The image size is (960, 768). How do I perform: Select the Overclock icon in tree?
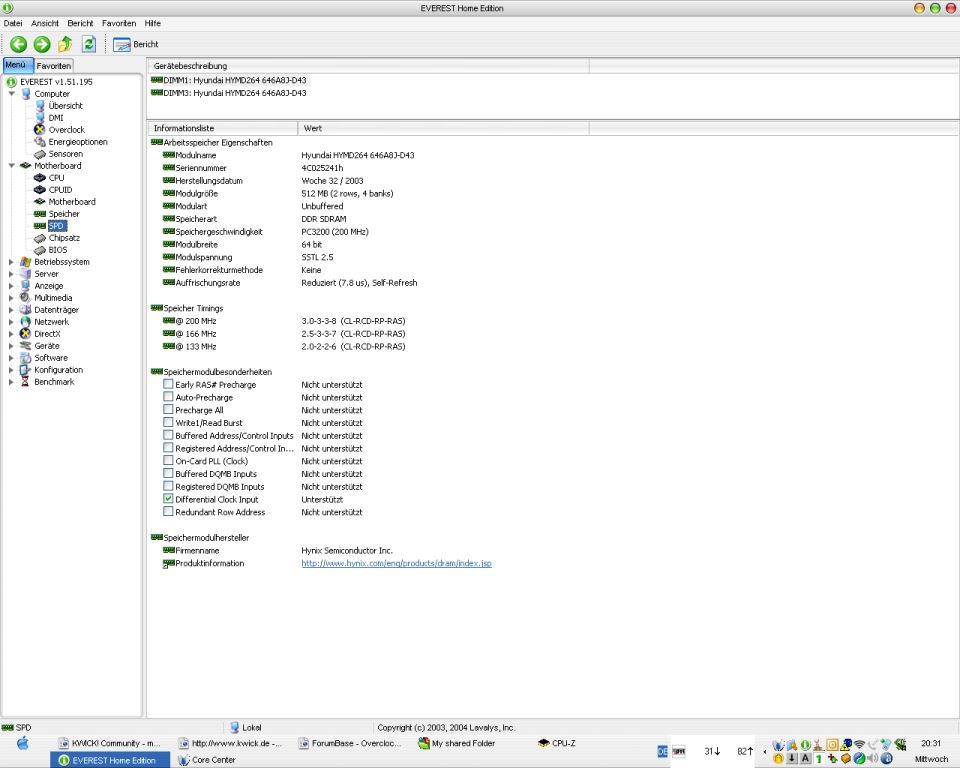tap(40, 129)
